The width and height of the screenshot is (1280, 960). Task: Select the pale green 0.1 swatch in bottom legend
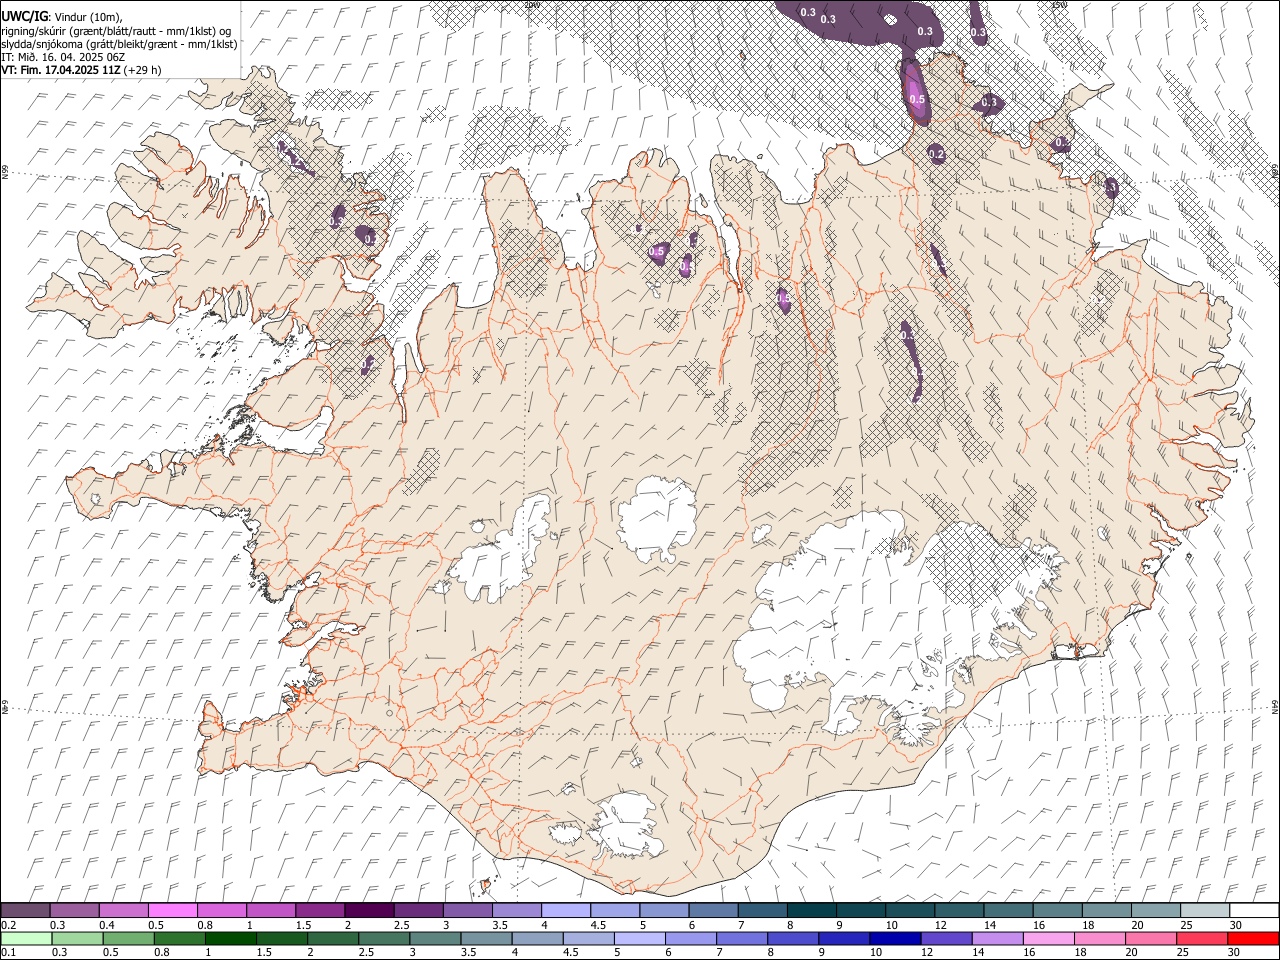click(26, 939)
